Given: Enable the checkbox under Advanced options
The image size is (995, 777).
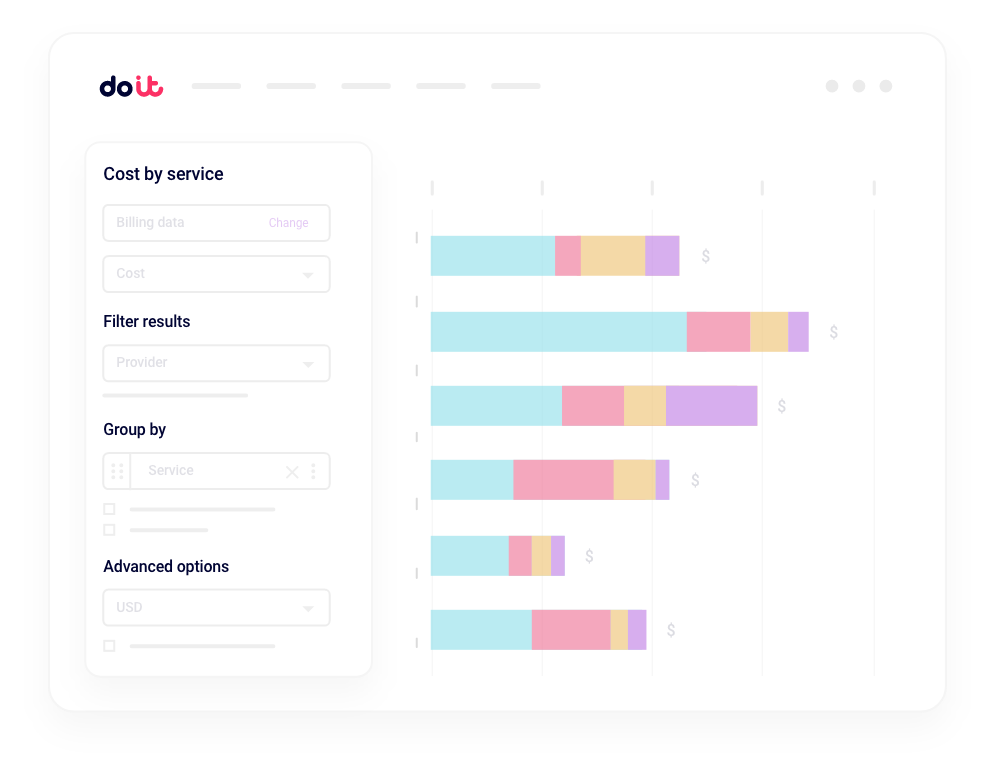Looking at the screenshot, I should pos(109,646).
